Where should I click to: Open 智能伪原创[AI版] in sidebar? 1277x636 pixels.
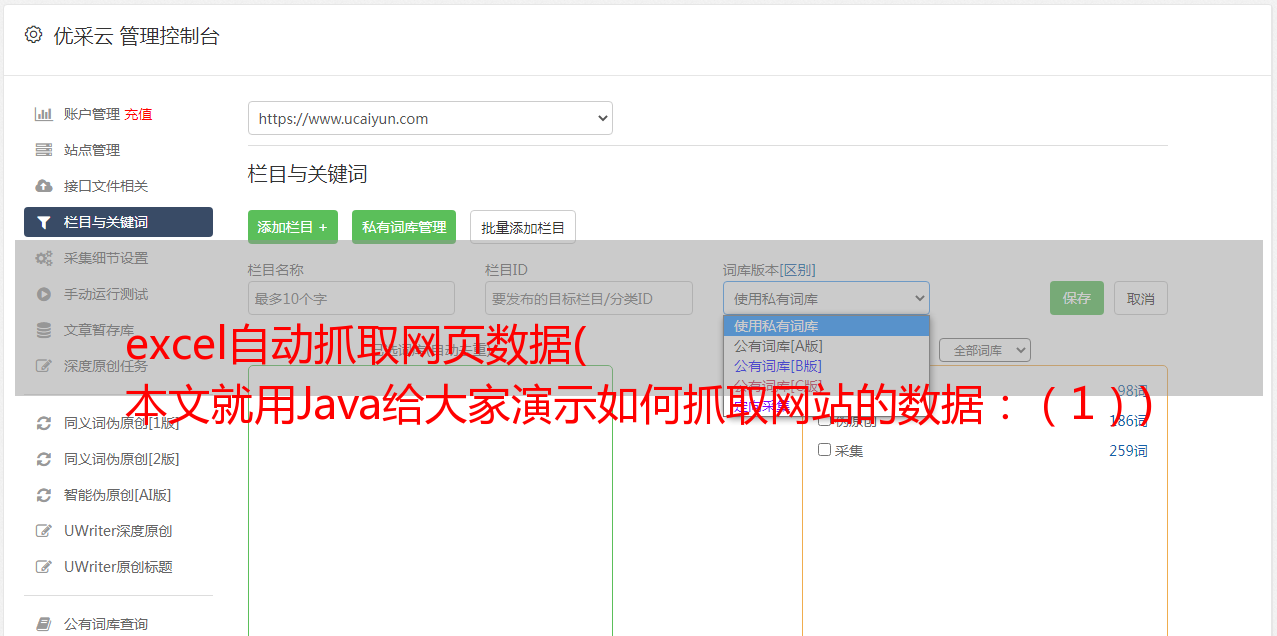point(118,495)
